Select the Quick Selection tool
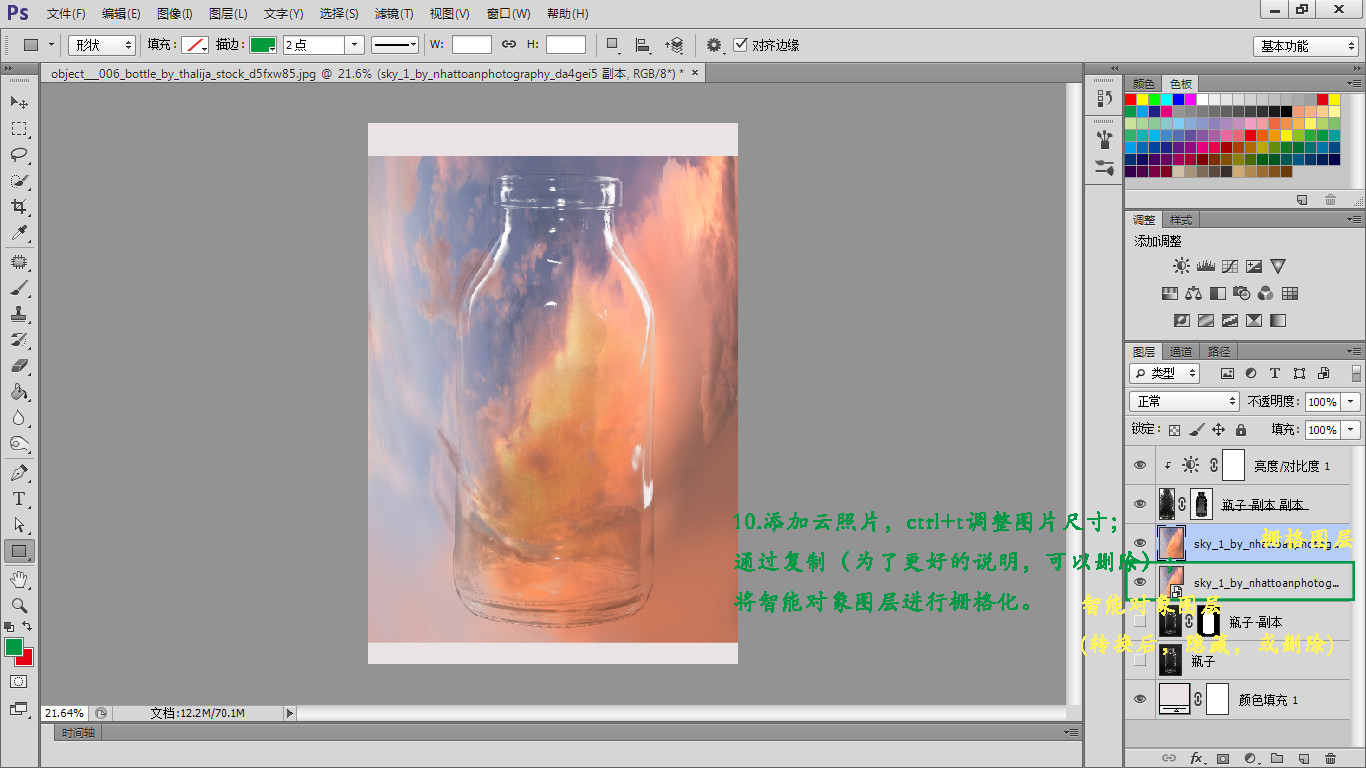The width and height of the screenshot is (1366, 768). click(x=19, y=181)
